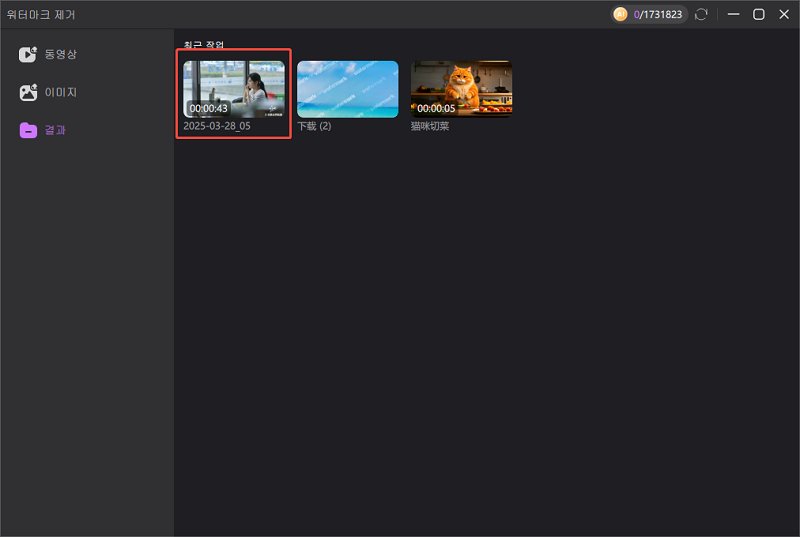
Task: Click the 00:00:05 duration badge
Action: (x=436, y=108)
